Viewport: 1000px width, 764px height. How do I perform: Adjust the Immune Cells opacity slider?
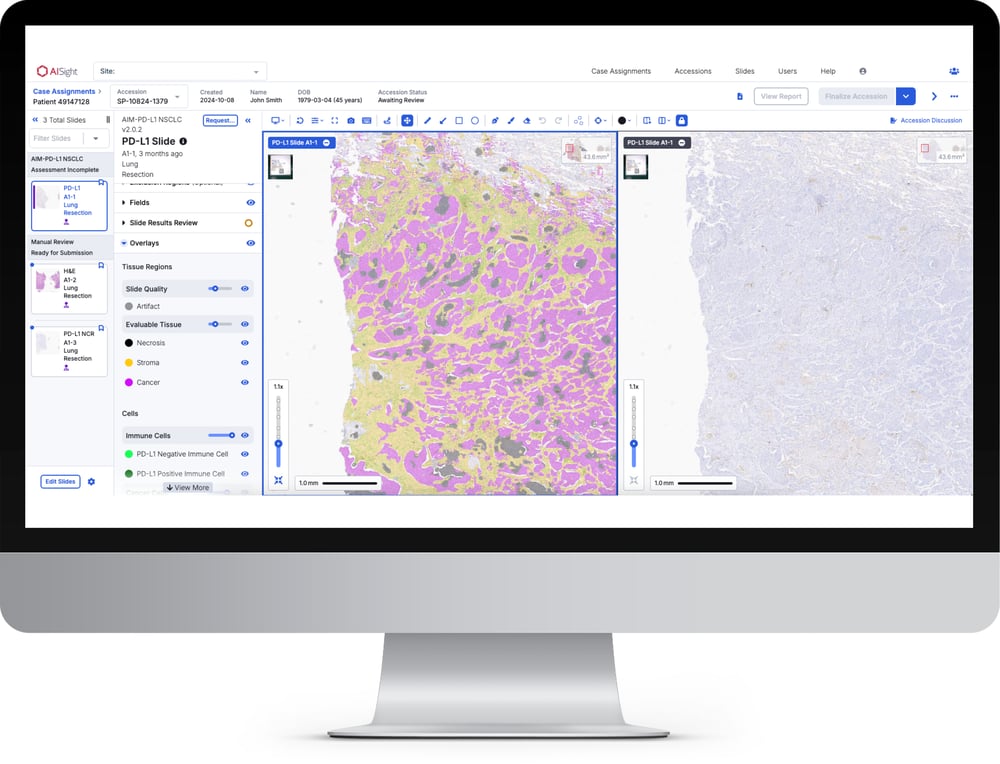pyautogui.click(x=221, y=435)
